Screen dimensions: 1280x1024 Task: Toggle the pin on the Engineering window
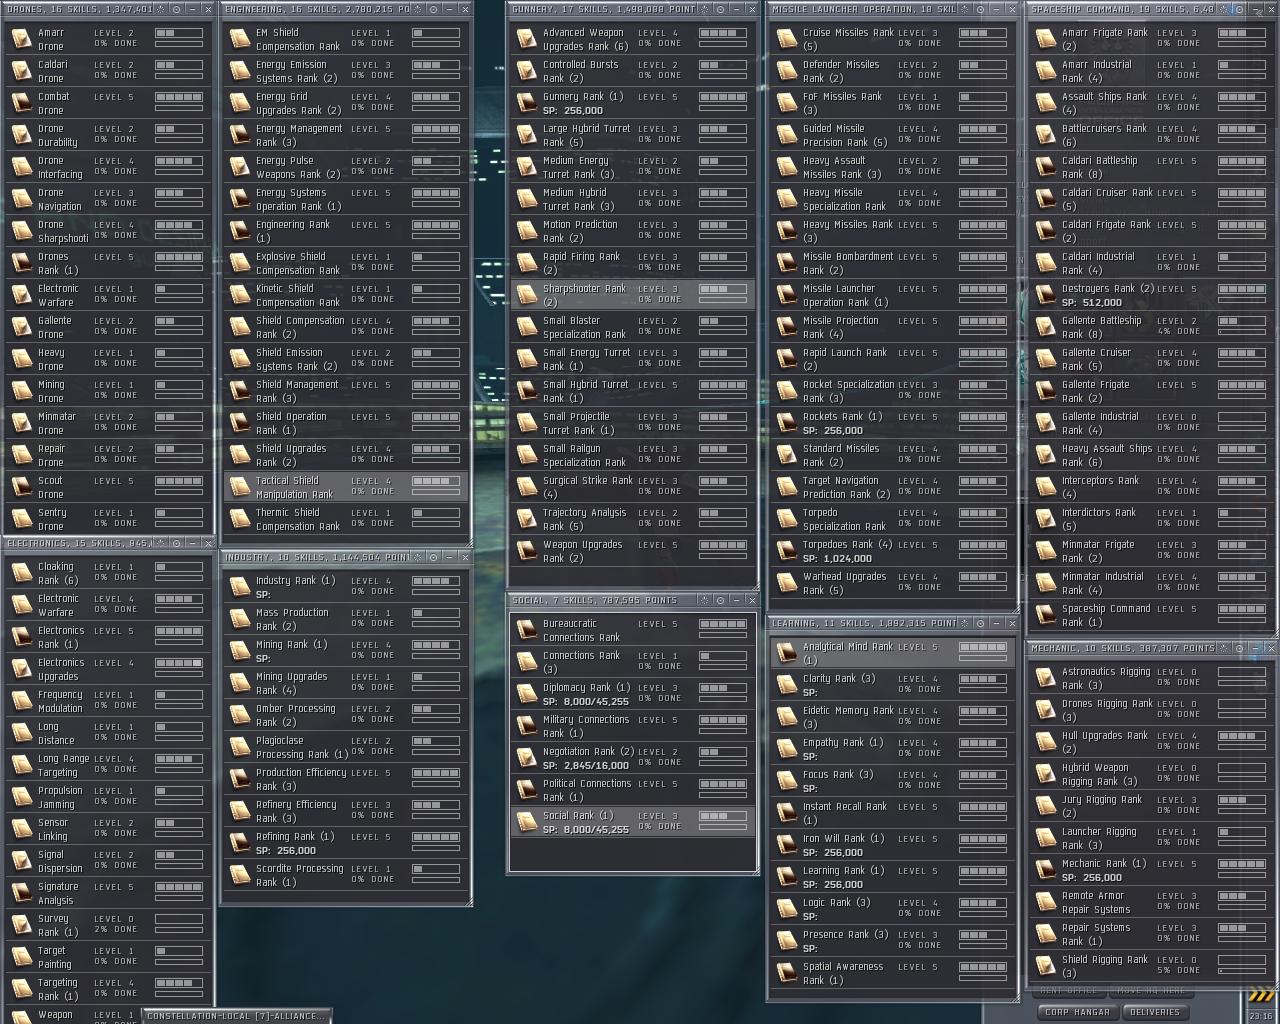[434, 9]
